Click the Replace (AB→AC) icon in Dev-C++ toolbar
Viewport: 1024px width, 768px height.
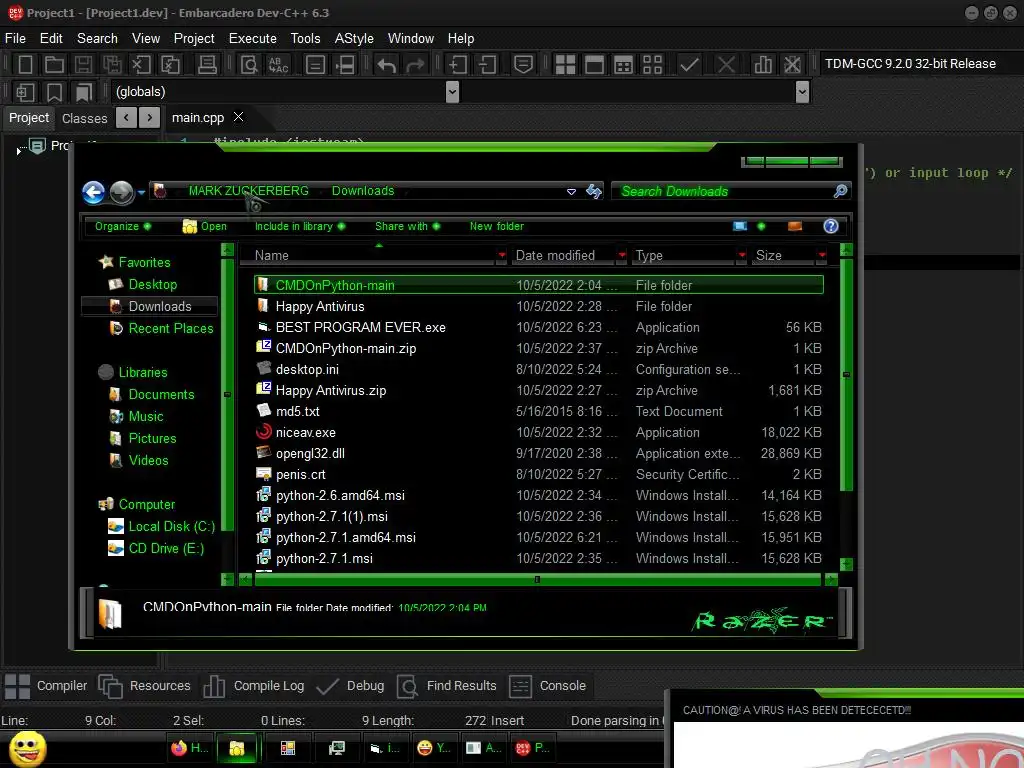click(278, 64)
